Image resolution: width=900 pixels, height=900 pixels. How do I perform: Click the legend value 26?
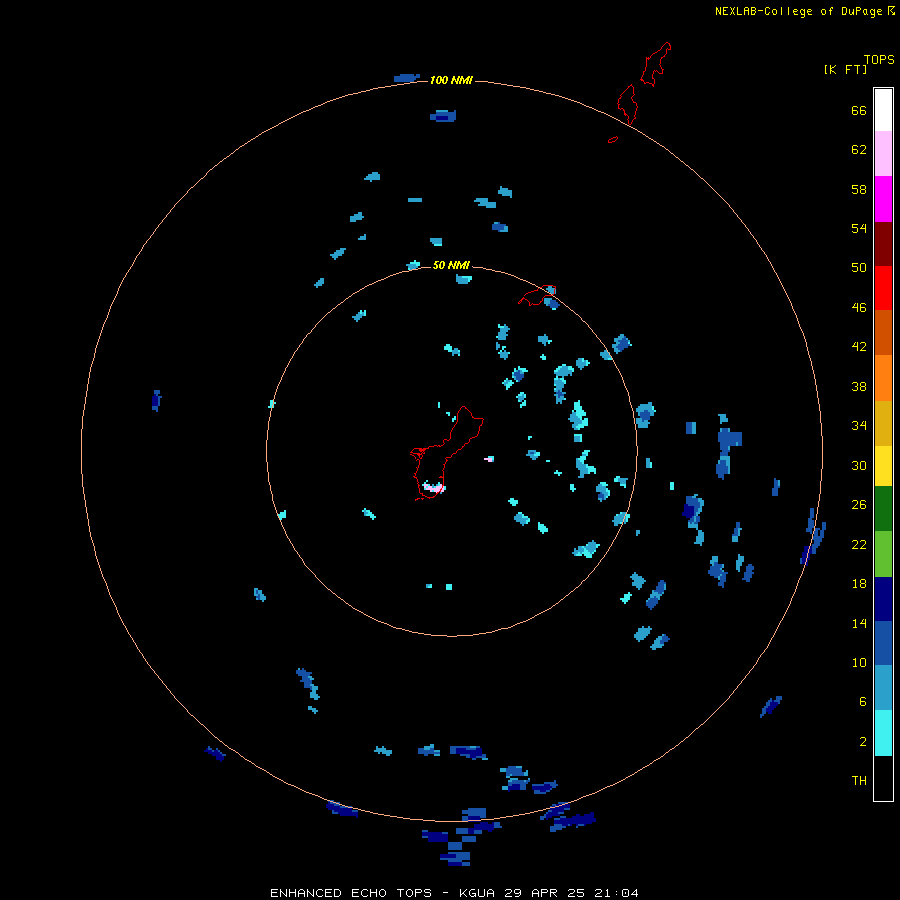859,505
